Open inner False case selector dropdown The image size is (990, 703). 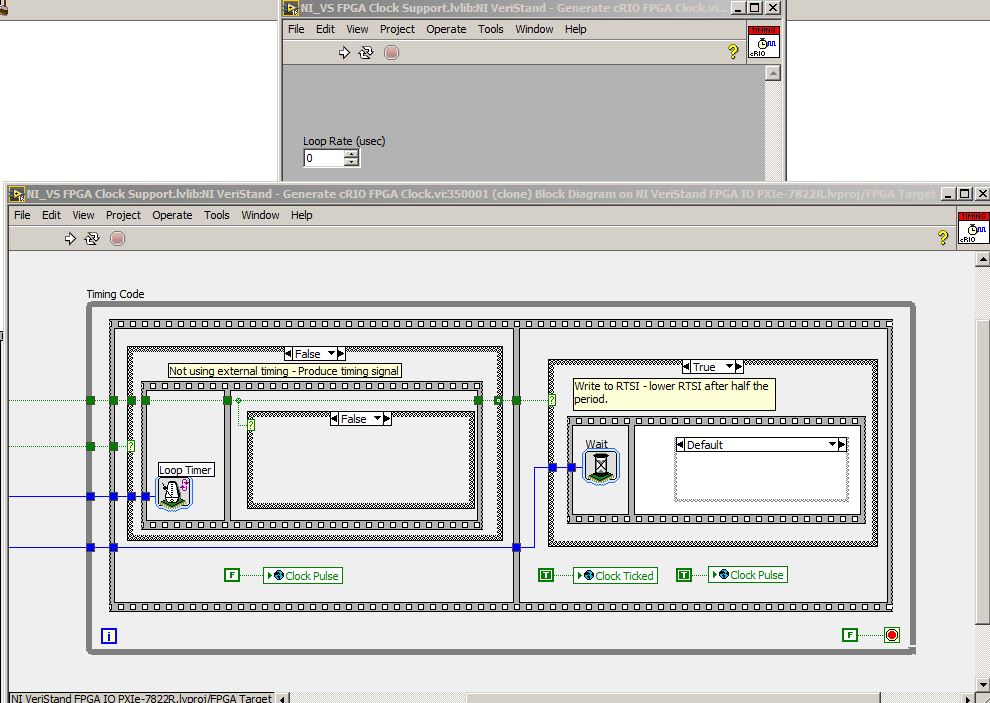coord(378,419)
